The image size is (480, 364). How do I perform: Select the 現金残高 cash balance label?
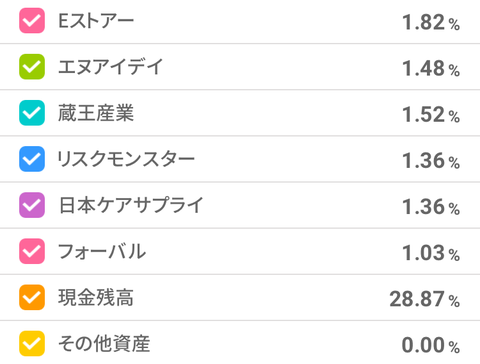point(96,297)
